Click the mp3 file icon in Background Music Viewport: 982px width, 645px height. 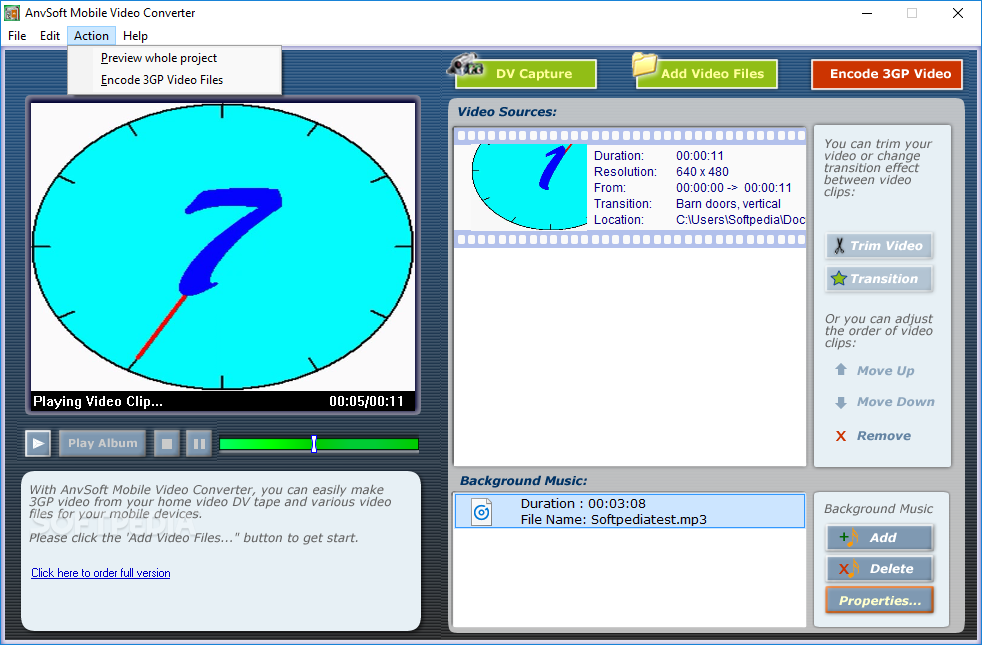click(481, 512)
